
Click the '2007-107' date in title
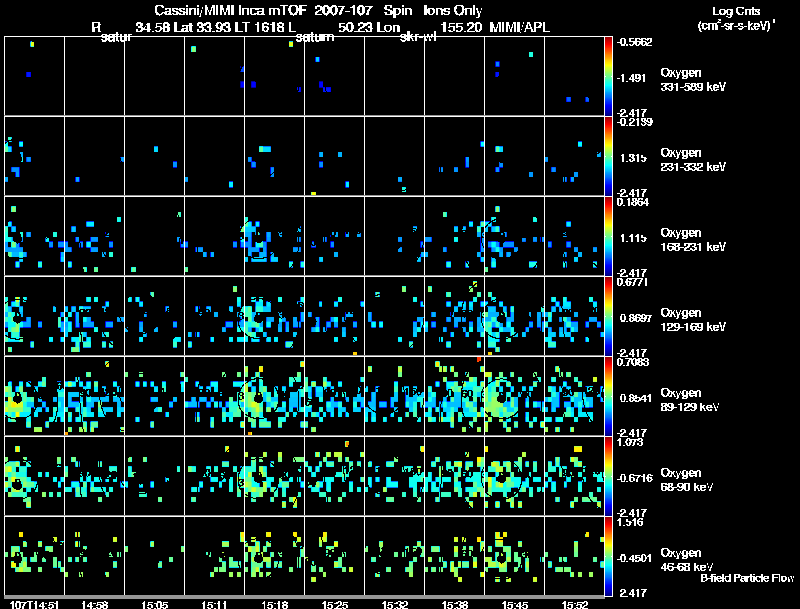pos(343,11)
